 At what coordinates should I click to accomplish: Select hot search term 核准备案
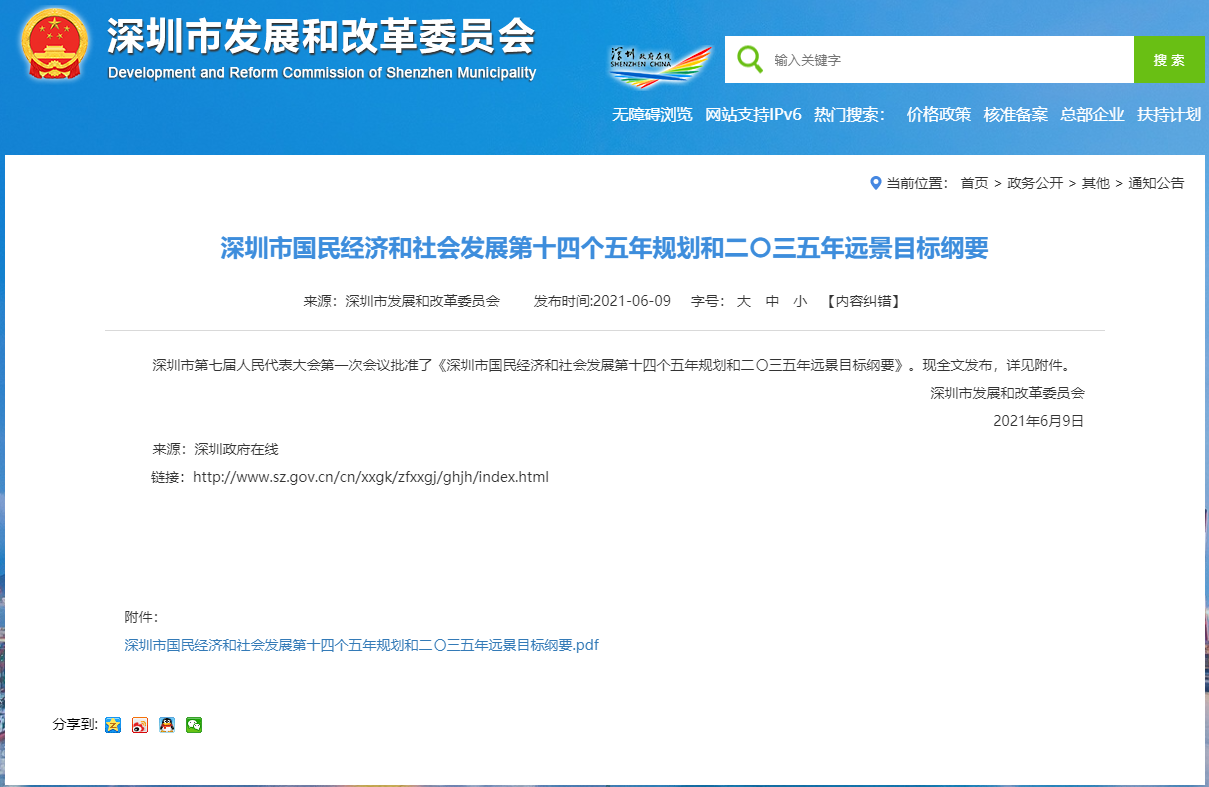tap(1015, 114)
